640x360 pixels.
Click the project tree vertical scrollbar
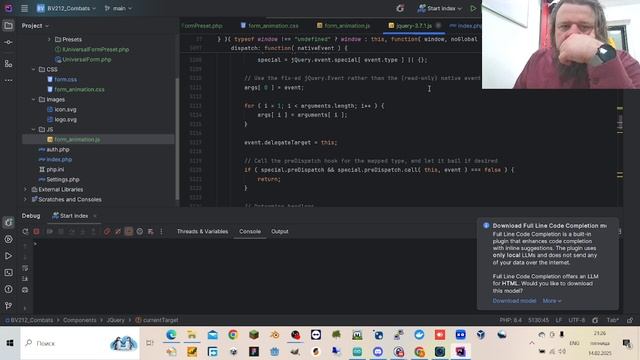(x=177, y=139)
